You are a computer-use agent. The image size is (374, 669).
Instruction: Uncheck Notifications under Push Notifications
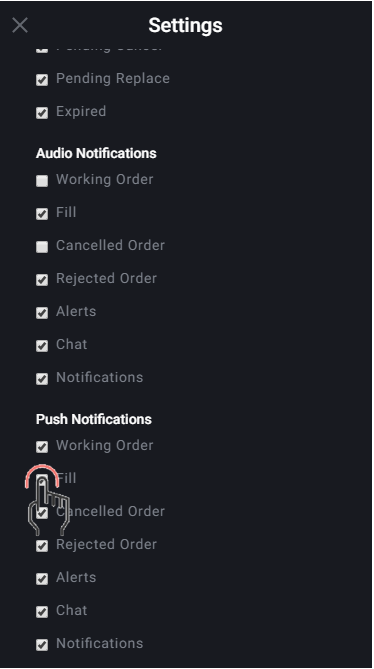pos(42,645)
